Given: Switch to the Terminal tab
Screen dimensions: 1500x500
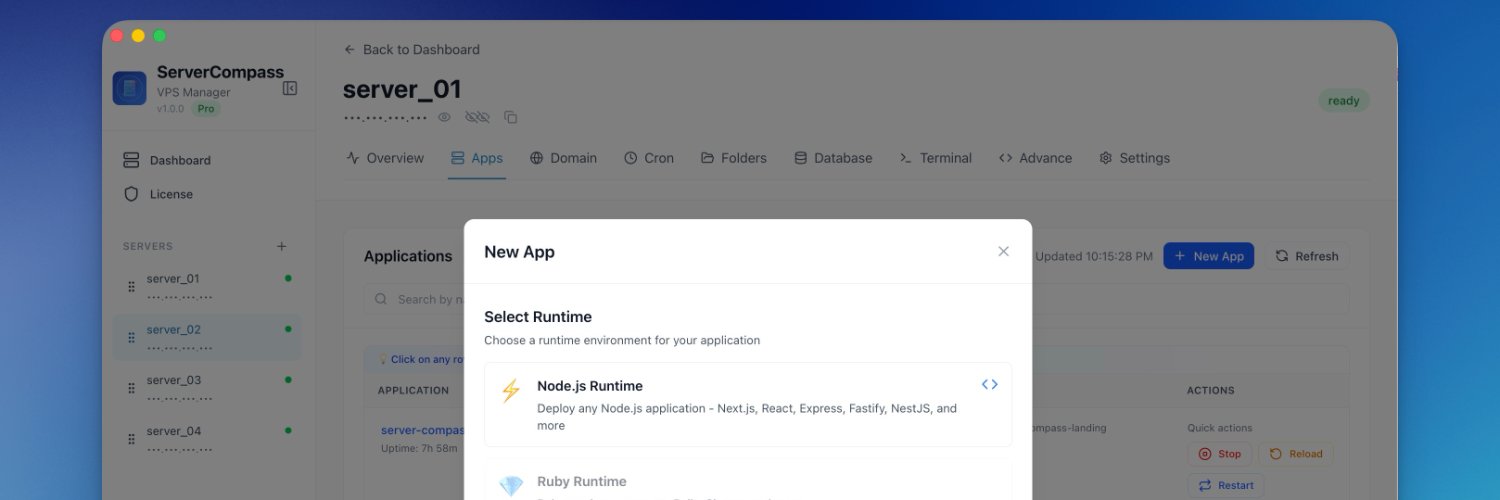Looking at the screenshot, I should [x=935, y=158].
